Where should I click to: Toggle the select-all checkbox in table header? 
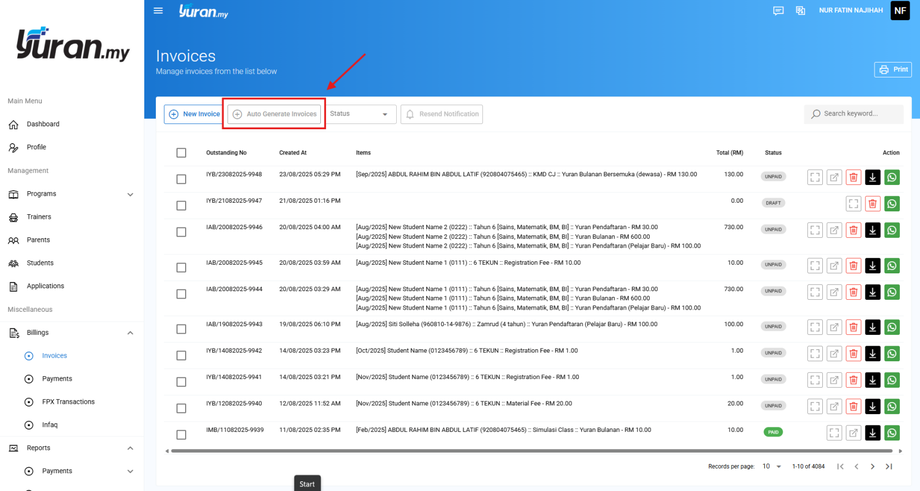[181, 153]
